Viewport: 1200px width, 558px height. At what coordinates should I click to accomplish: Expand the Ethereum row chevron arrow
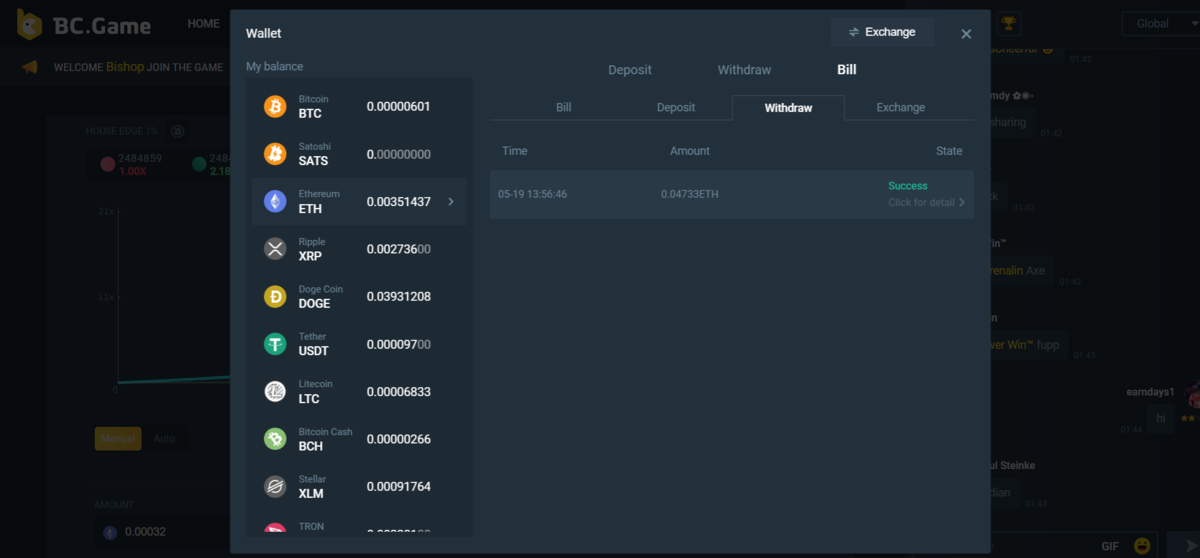pyautogui.click(x=451, y=202)
